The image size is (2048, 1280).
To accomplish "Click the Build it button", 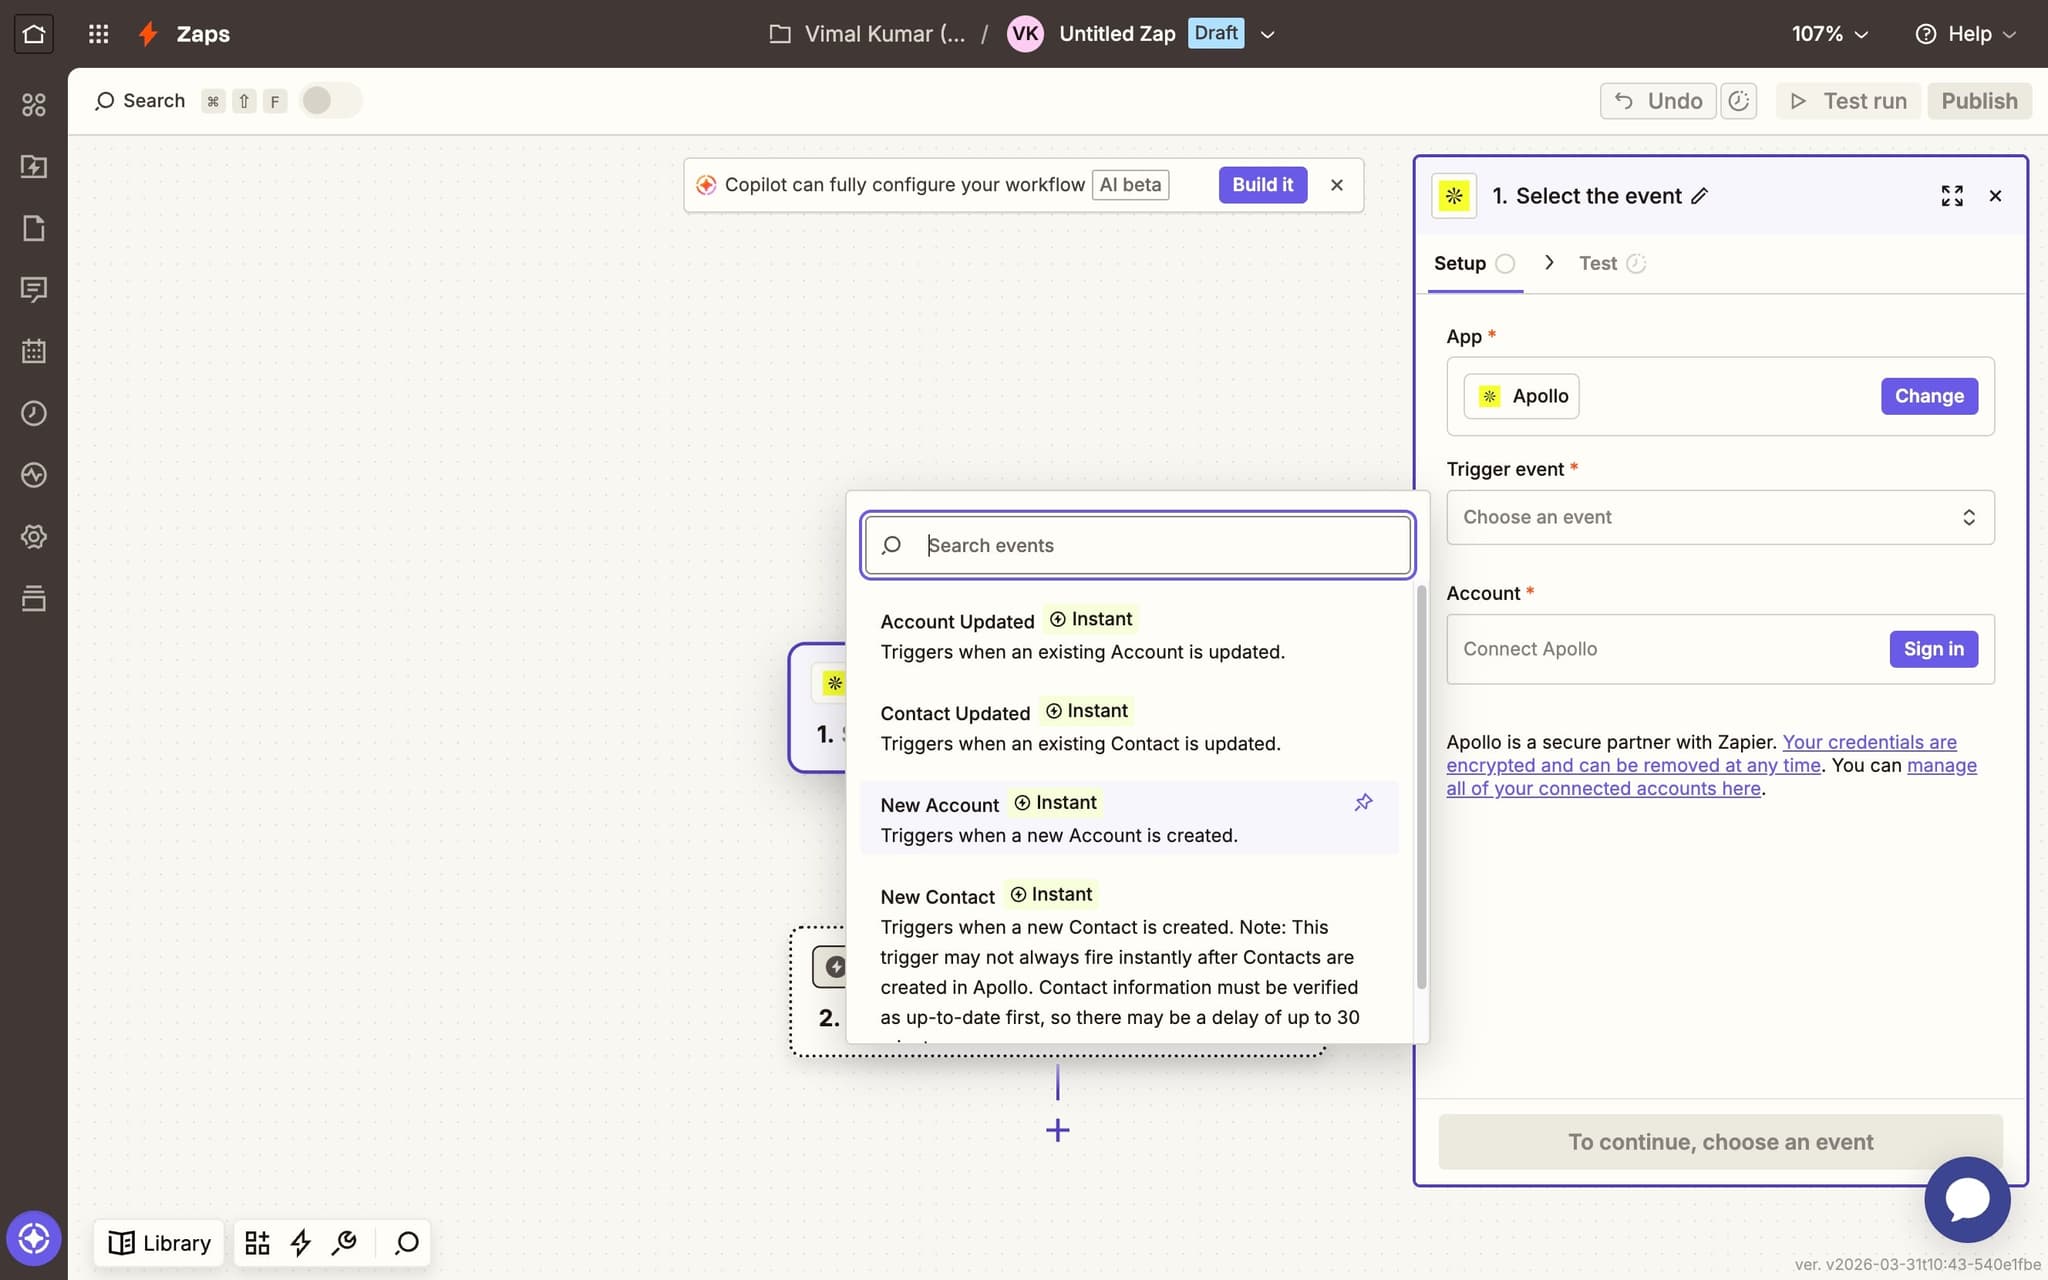I will 1262,185.
